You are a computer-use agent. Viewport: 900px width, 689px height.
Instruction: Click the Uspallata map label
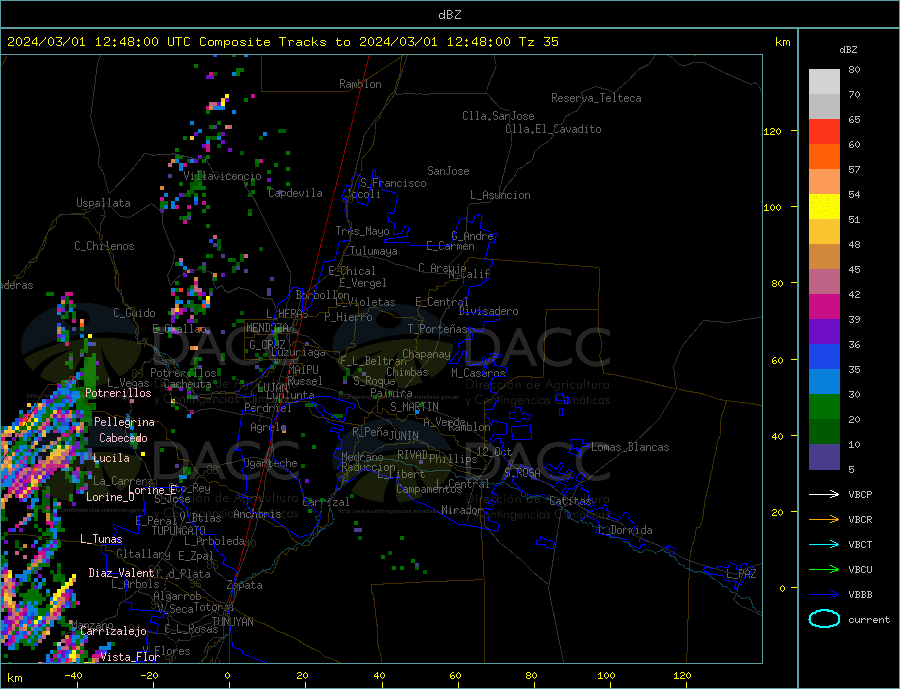(x=103, y=203)
